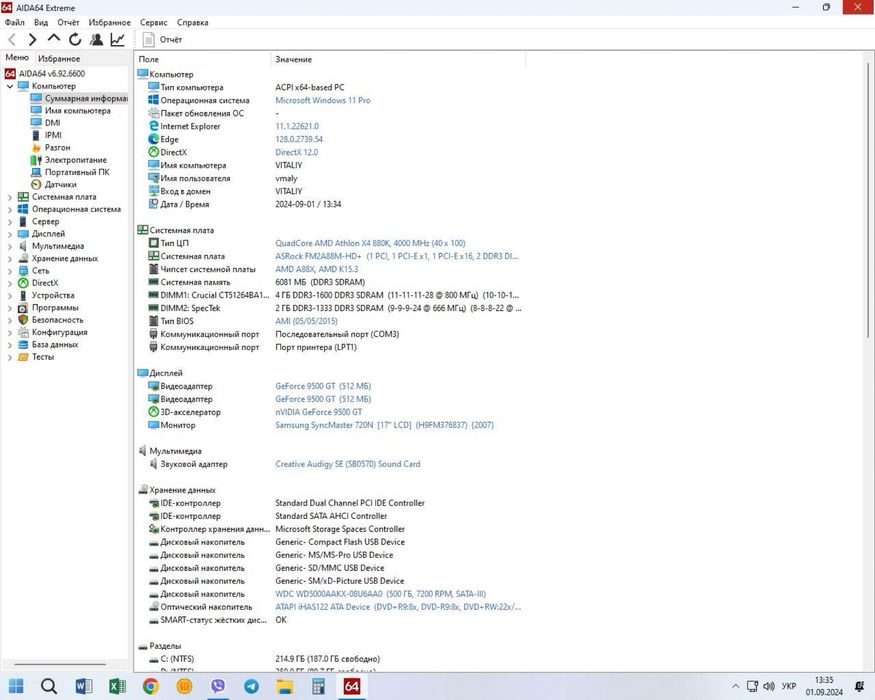Open the QuadCore AMD Athlon X4 880K link
The image size is (875, 700).
point(370,243)
